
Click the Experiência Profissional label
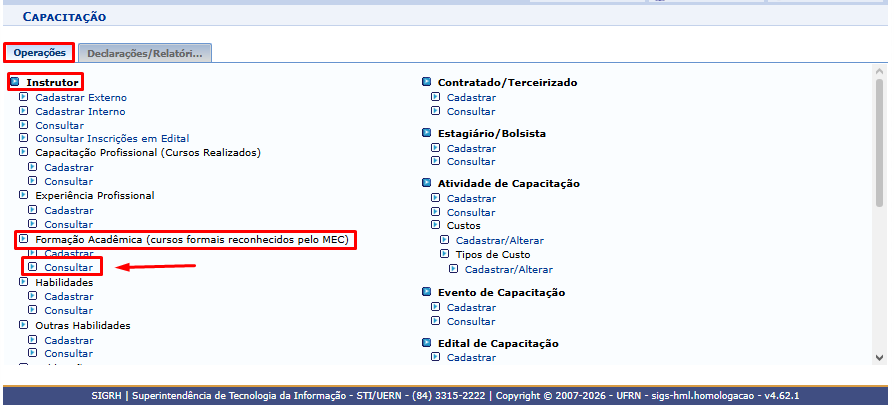click(x=95, y=196)
